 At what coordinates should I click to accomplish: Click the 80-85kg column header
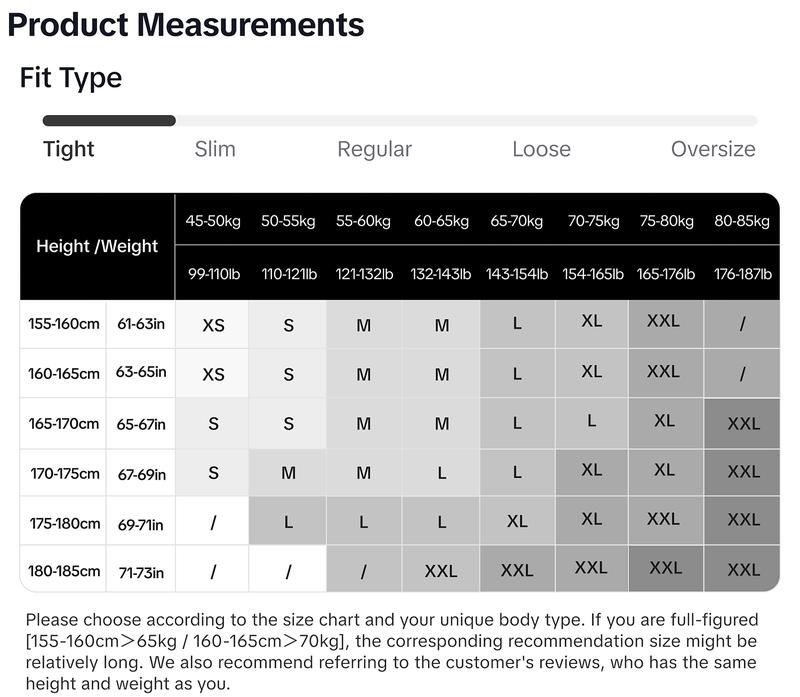tap(742, 221)
